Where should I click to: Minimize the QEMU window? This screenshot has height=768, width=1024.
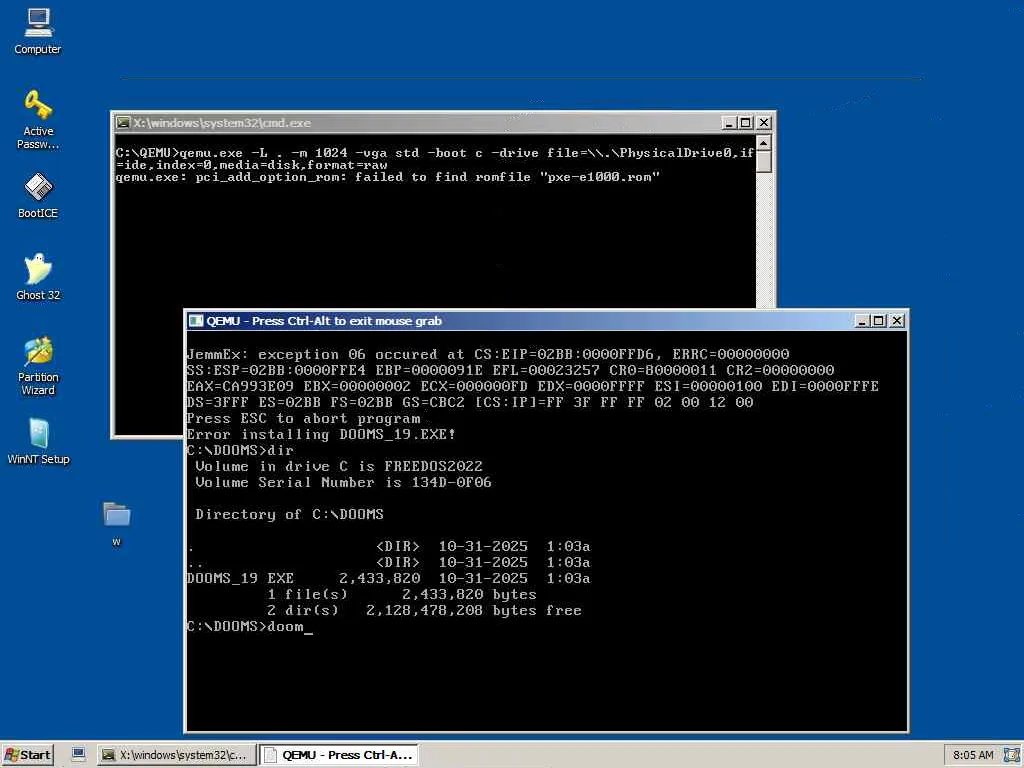(x=863, y=321)
